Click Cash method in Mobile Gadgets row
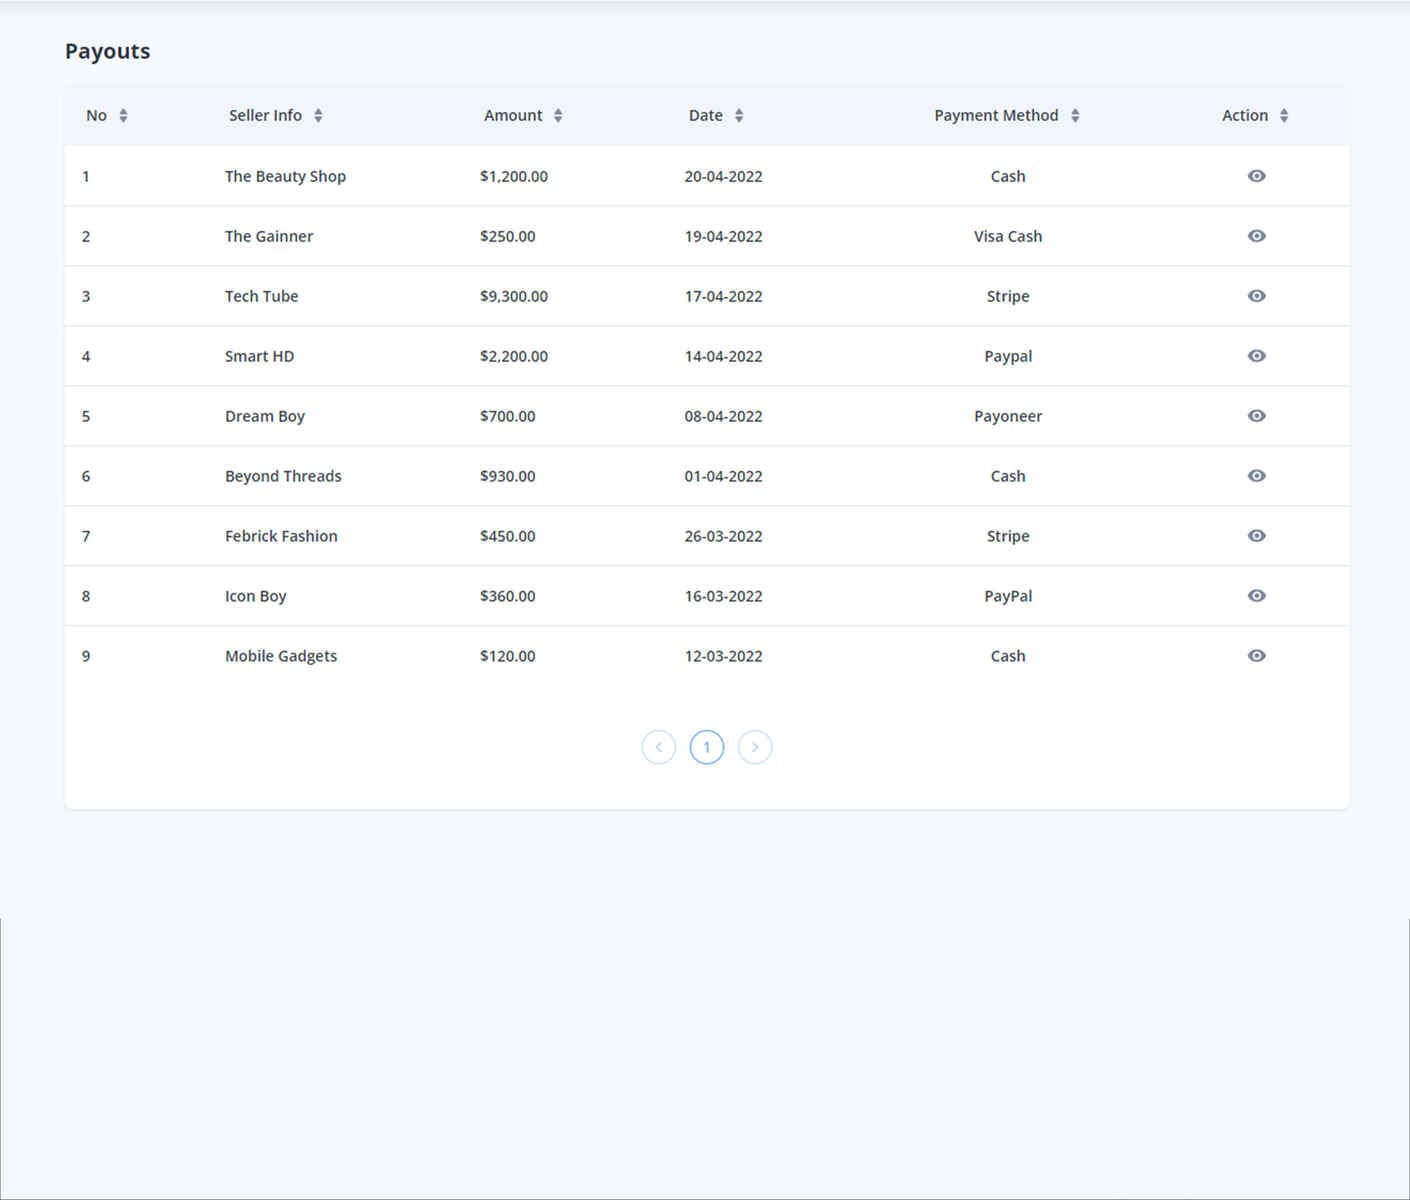The width and height of the screenshot is (1410, 1200). click(1008, 656)
